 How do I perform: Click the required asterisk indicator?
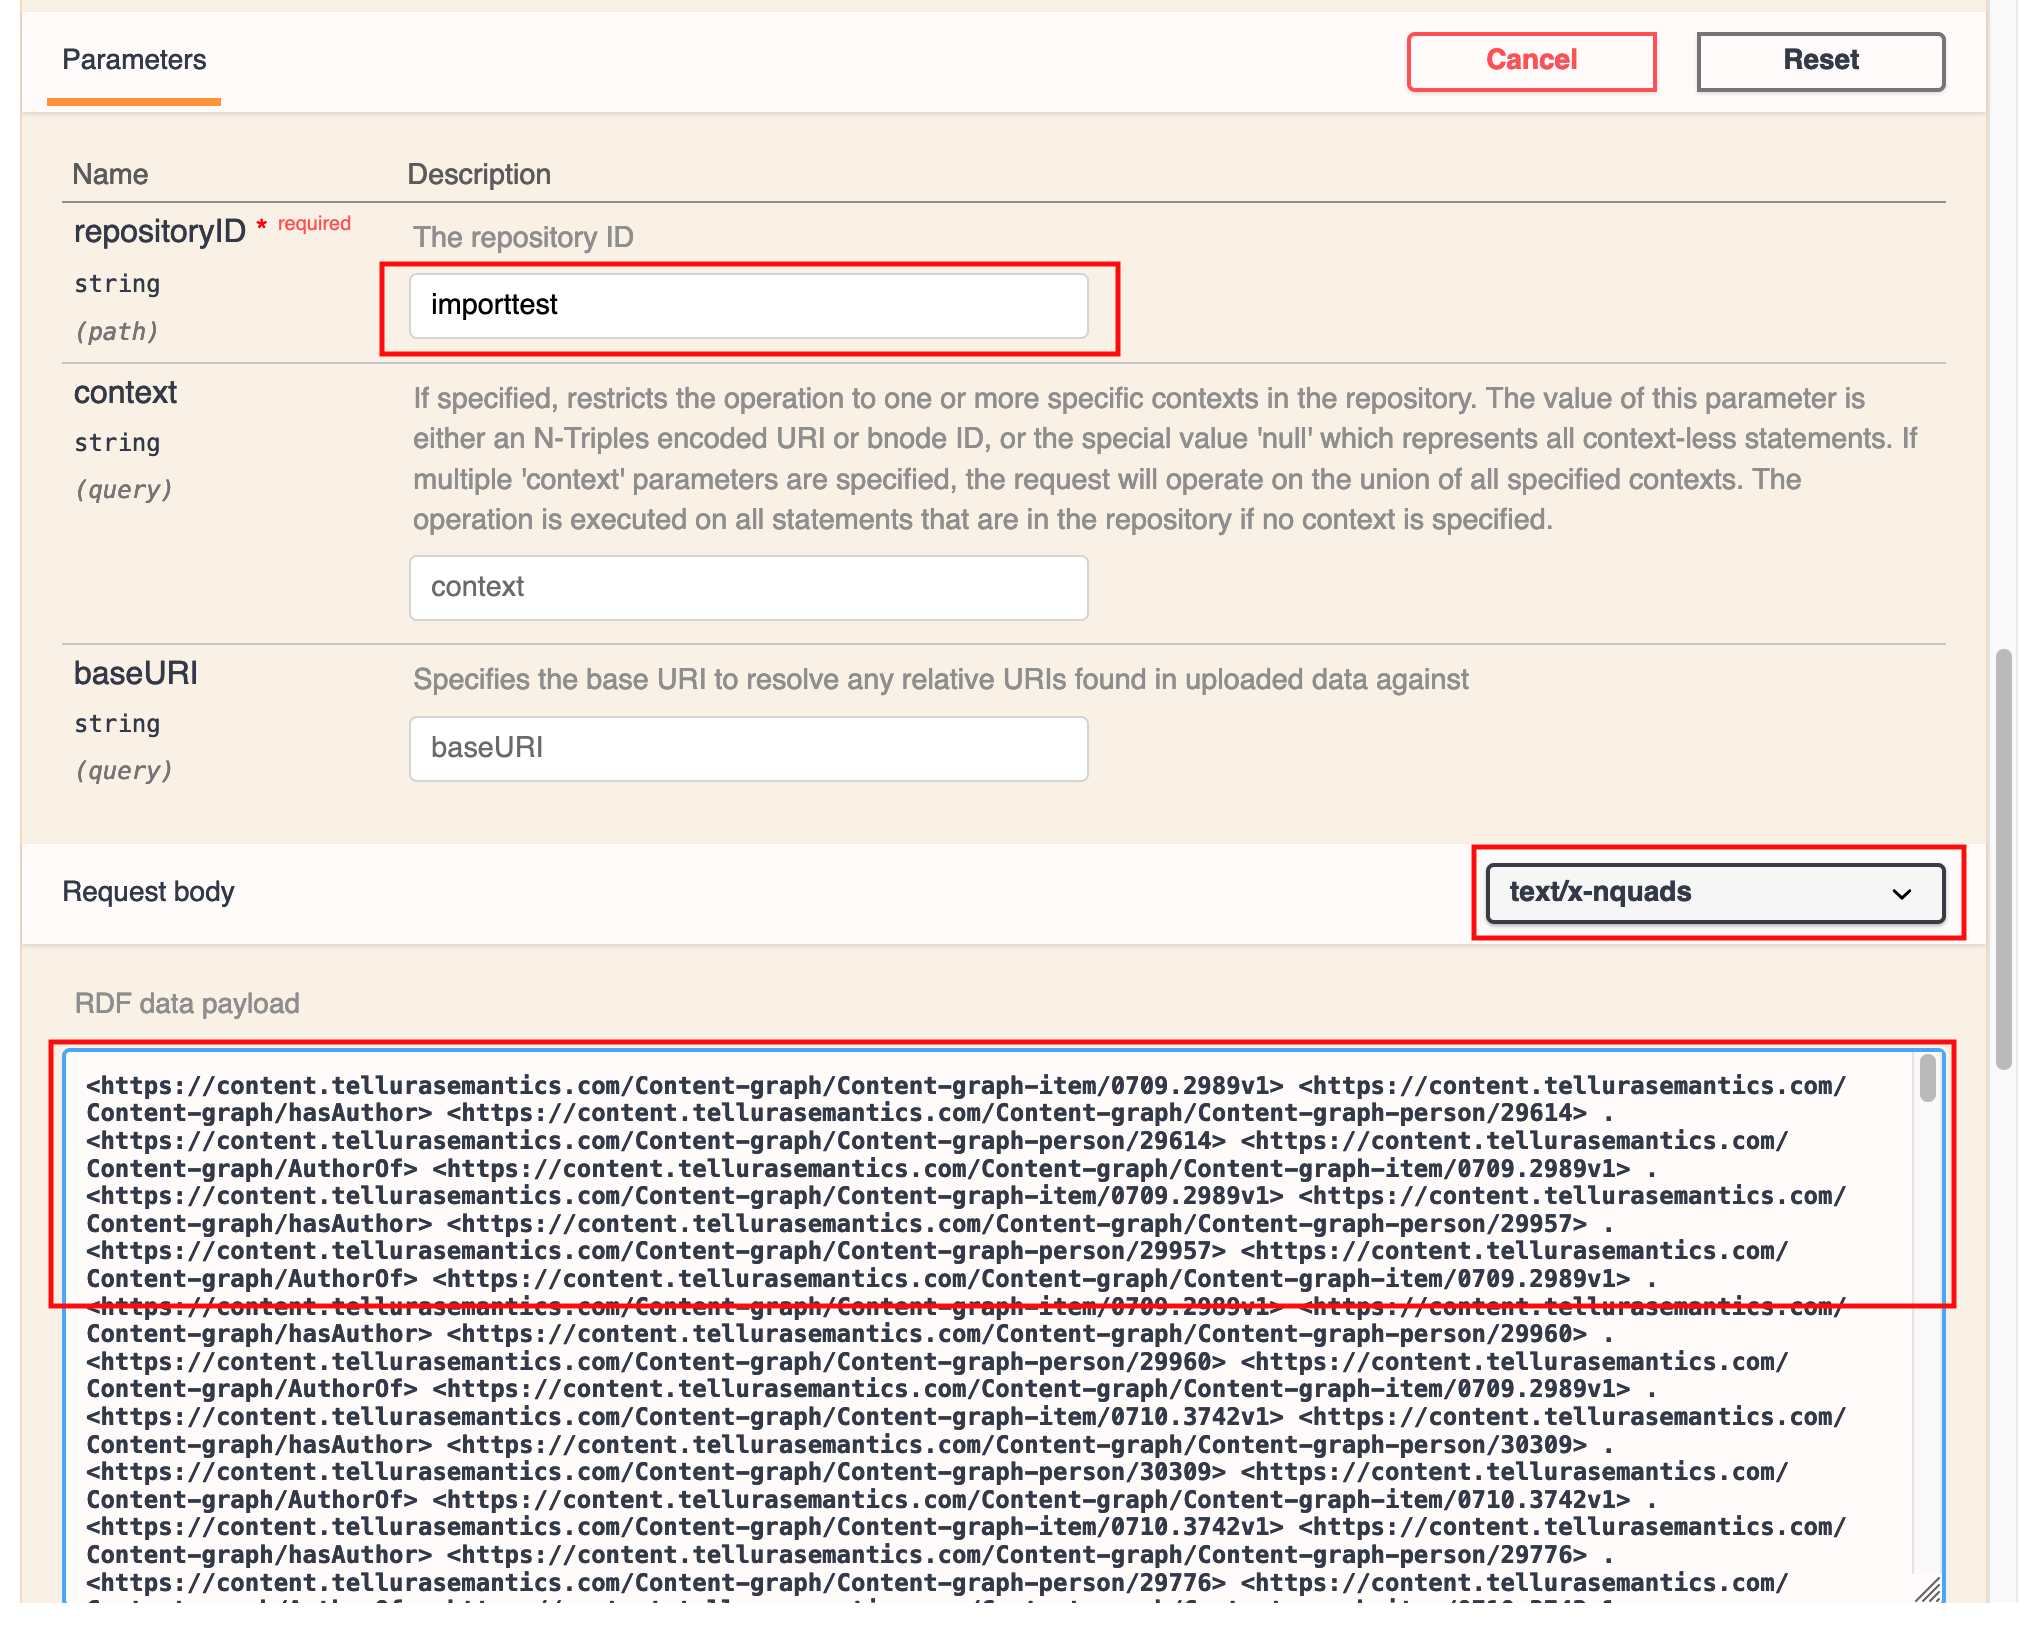tap(261, 225)
